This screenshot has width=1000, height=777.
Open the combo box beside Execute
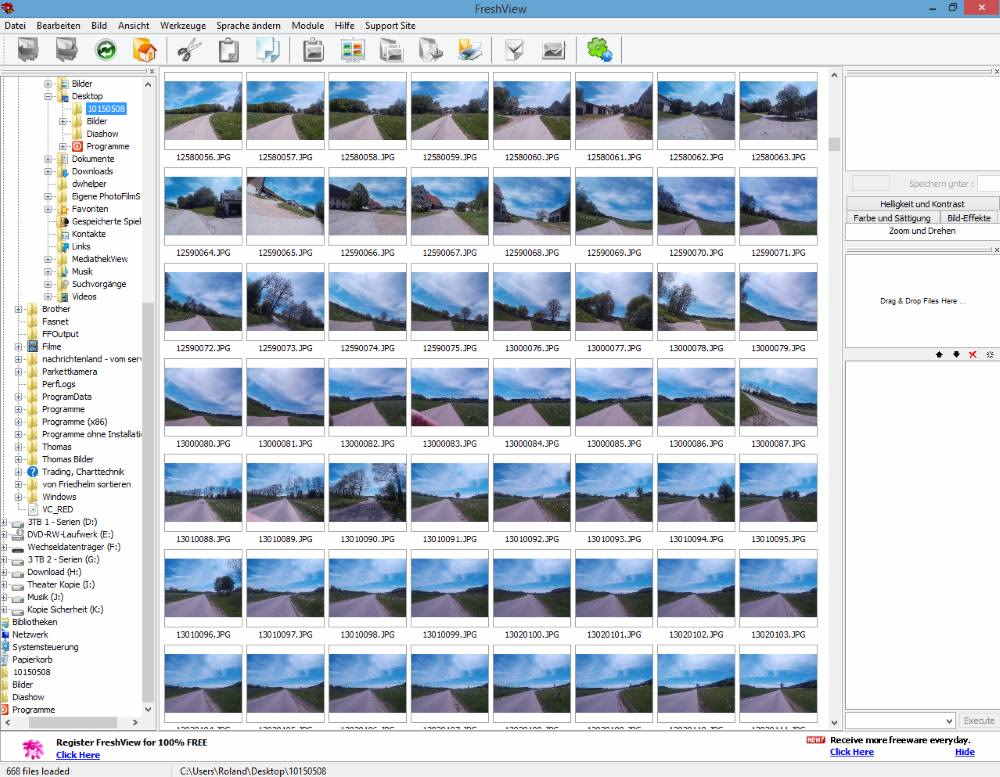coord(949,720)
